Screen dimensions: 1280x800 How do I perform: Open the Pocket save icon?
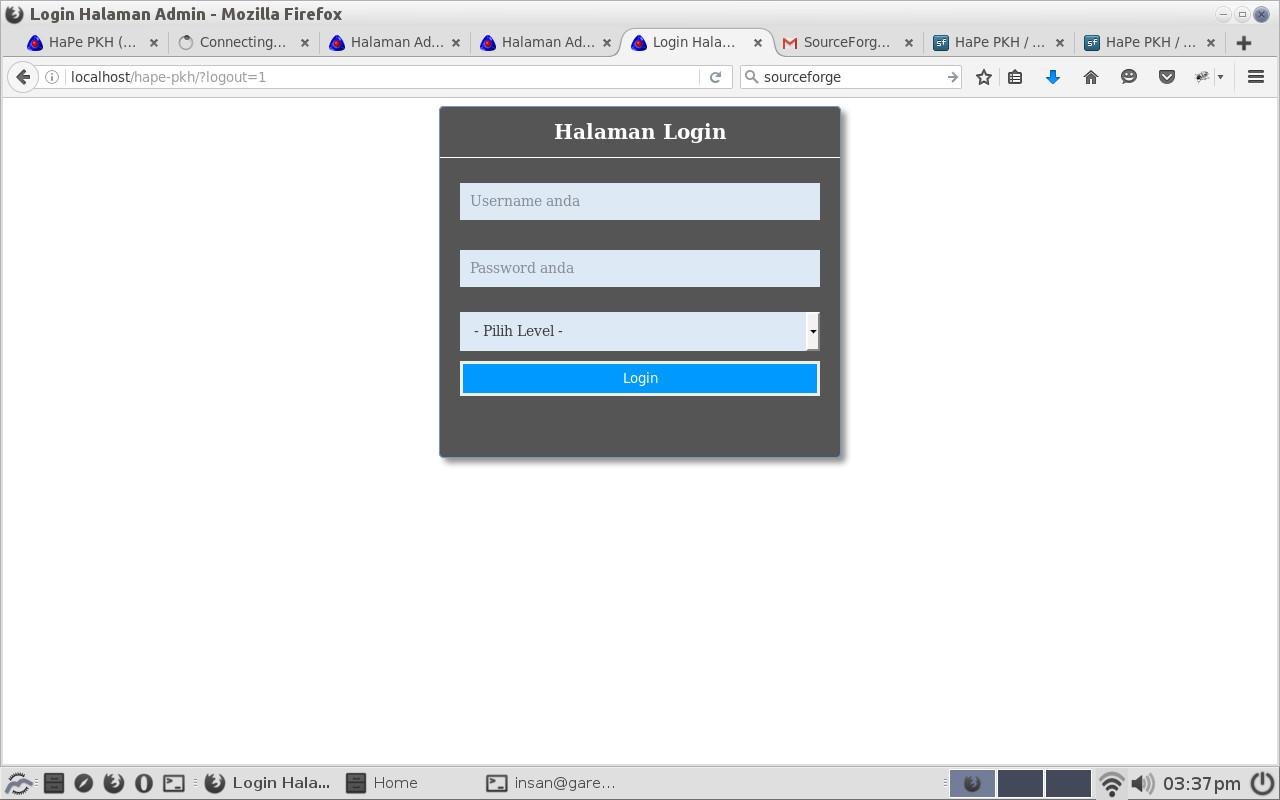coord(1167,77)
